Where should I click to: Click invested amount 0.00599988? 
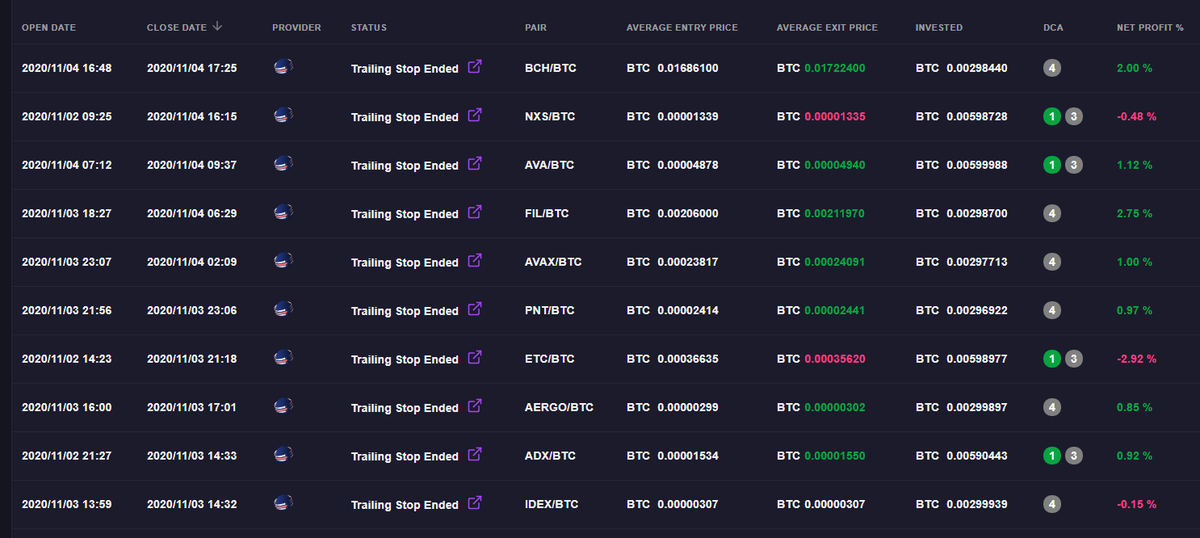977,166
